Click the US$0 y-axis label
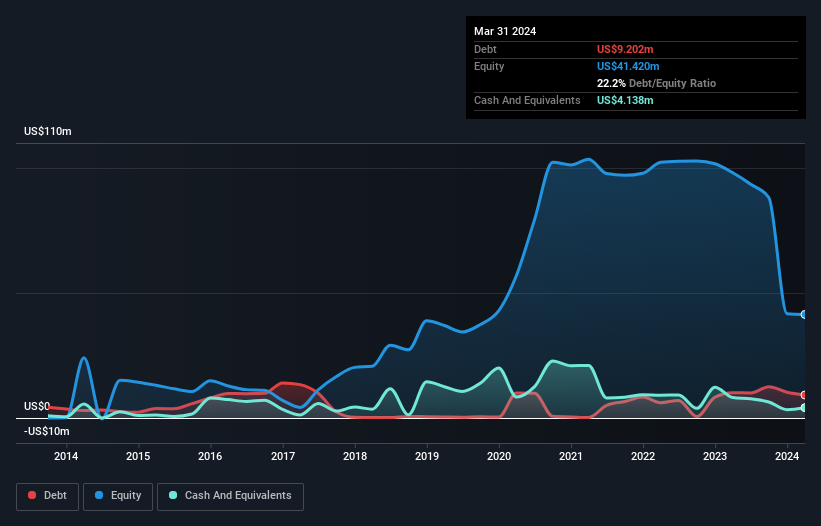821x526 pixels. tap(37, 406)
